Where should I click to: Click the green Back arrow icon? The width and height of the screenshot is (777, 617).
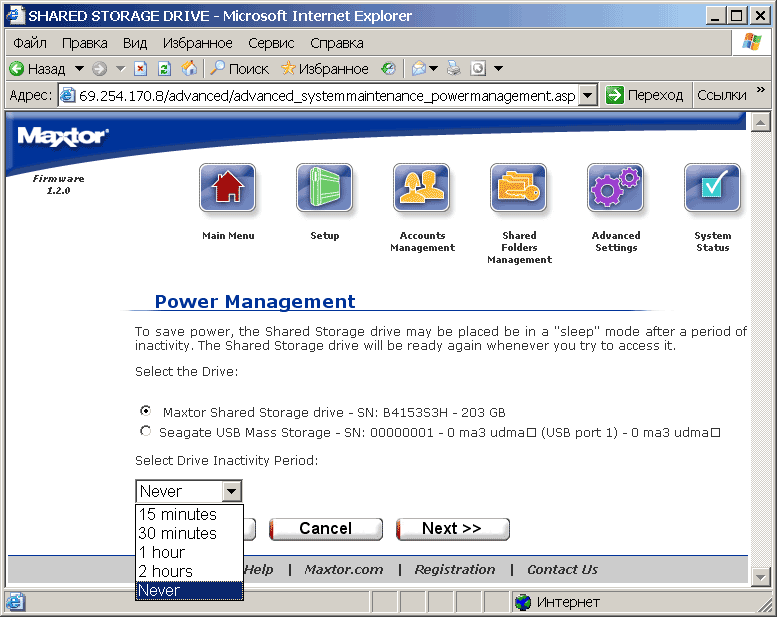16,68
